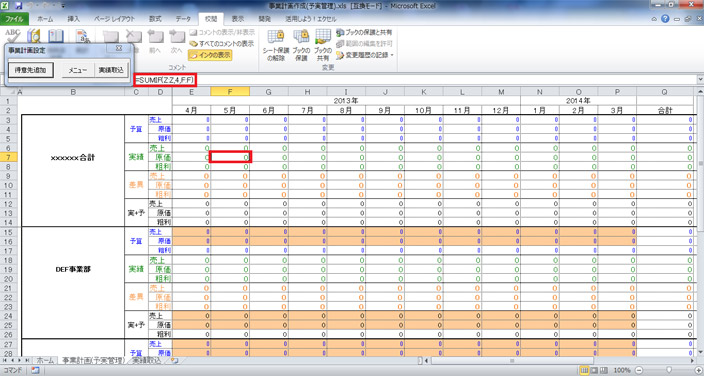The image size is (704, 376).
Task: Open the ファイル tab
Action: click(14, 19)
